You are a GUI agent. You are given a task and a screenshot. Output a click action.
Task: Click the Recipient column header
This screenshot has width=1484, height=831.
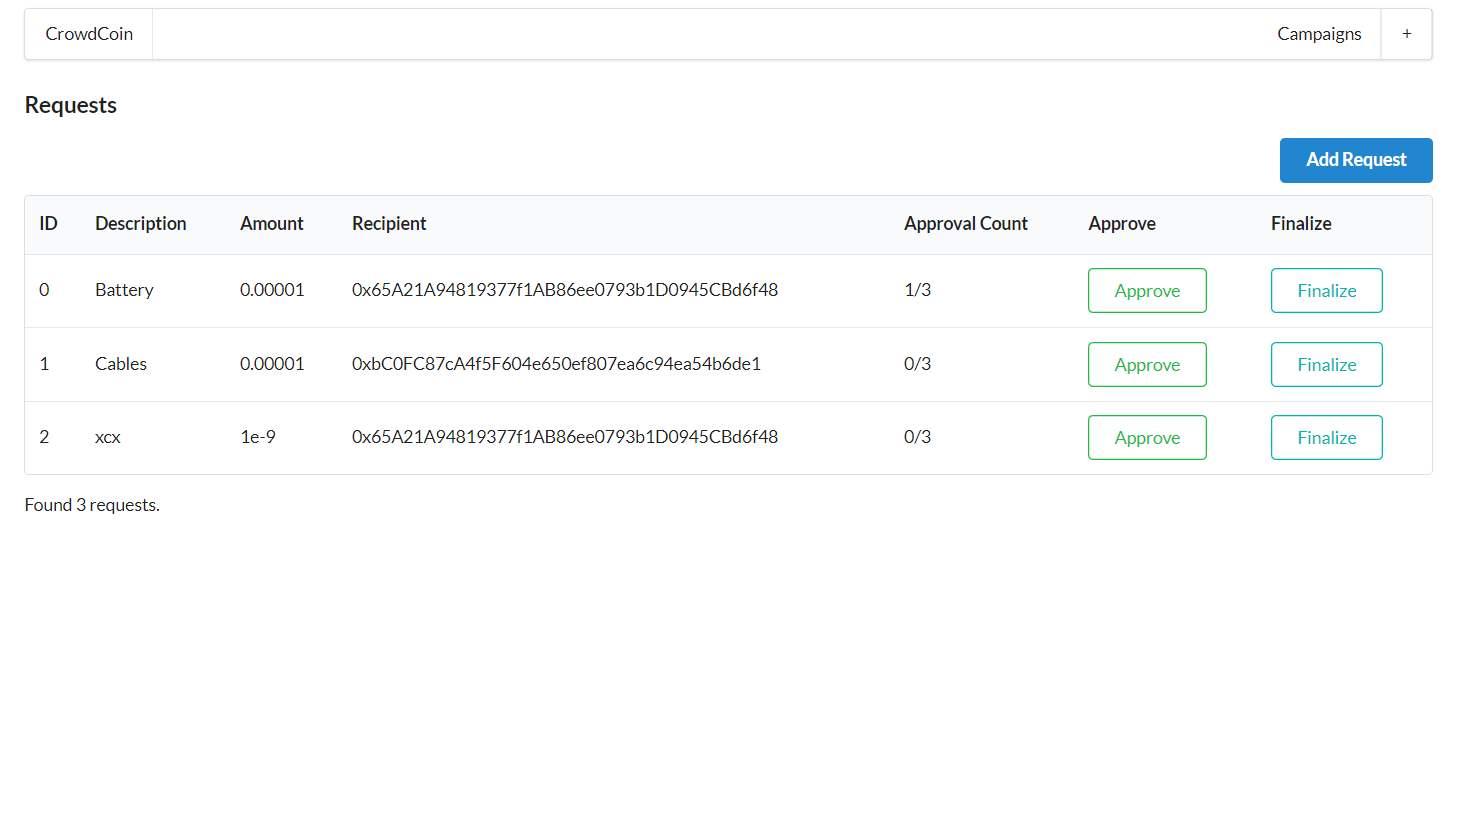point(389,224)
